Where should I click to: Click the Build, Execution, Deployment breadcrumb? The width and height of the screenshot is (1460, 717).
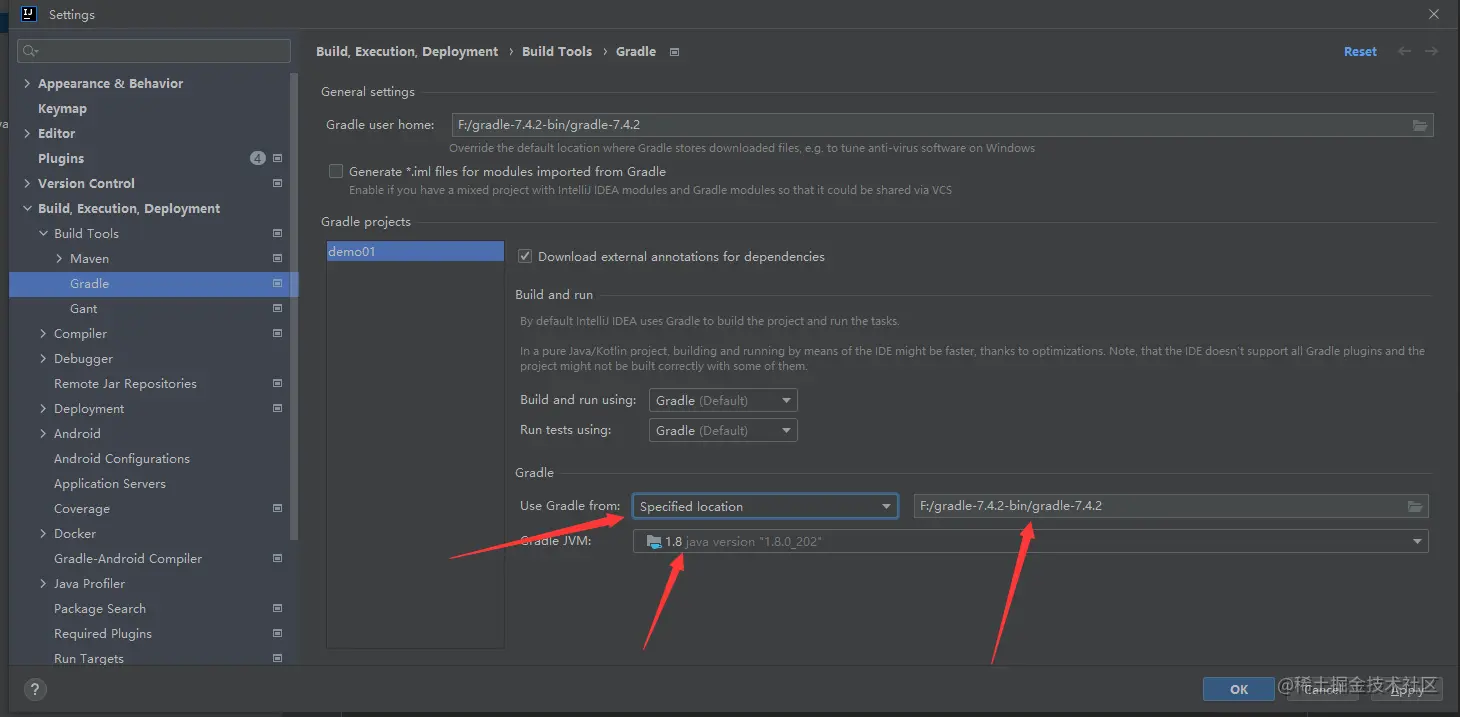[407, 52]
